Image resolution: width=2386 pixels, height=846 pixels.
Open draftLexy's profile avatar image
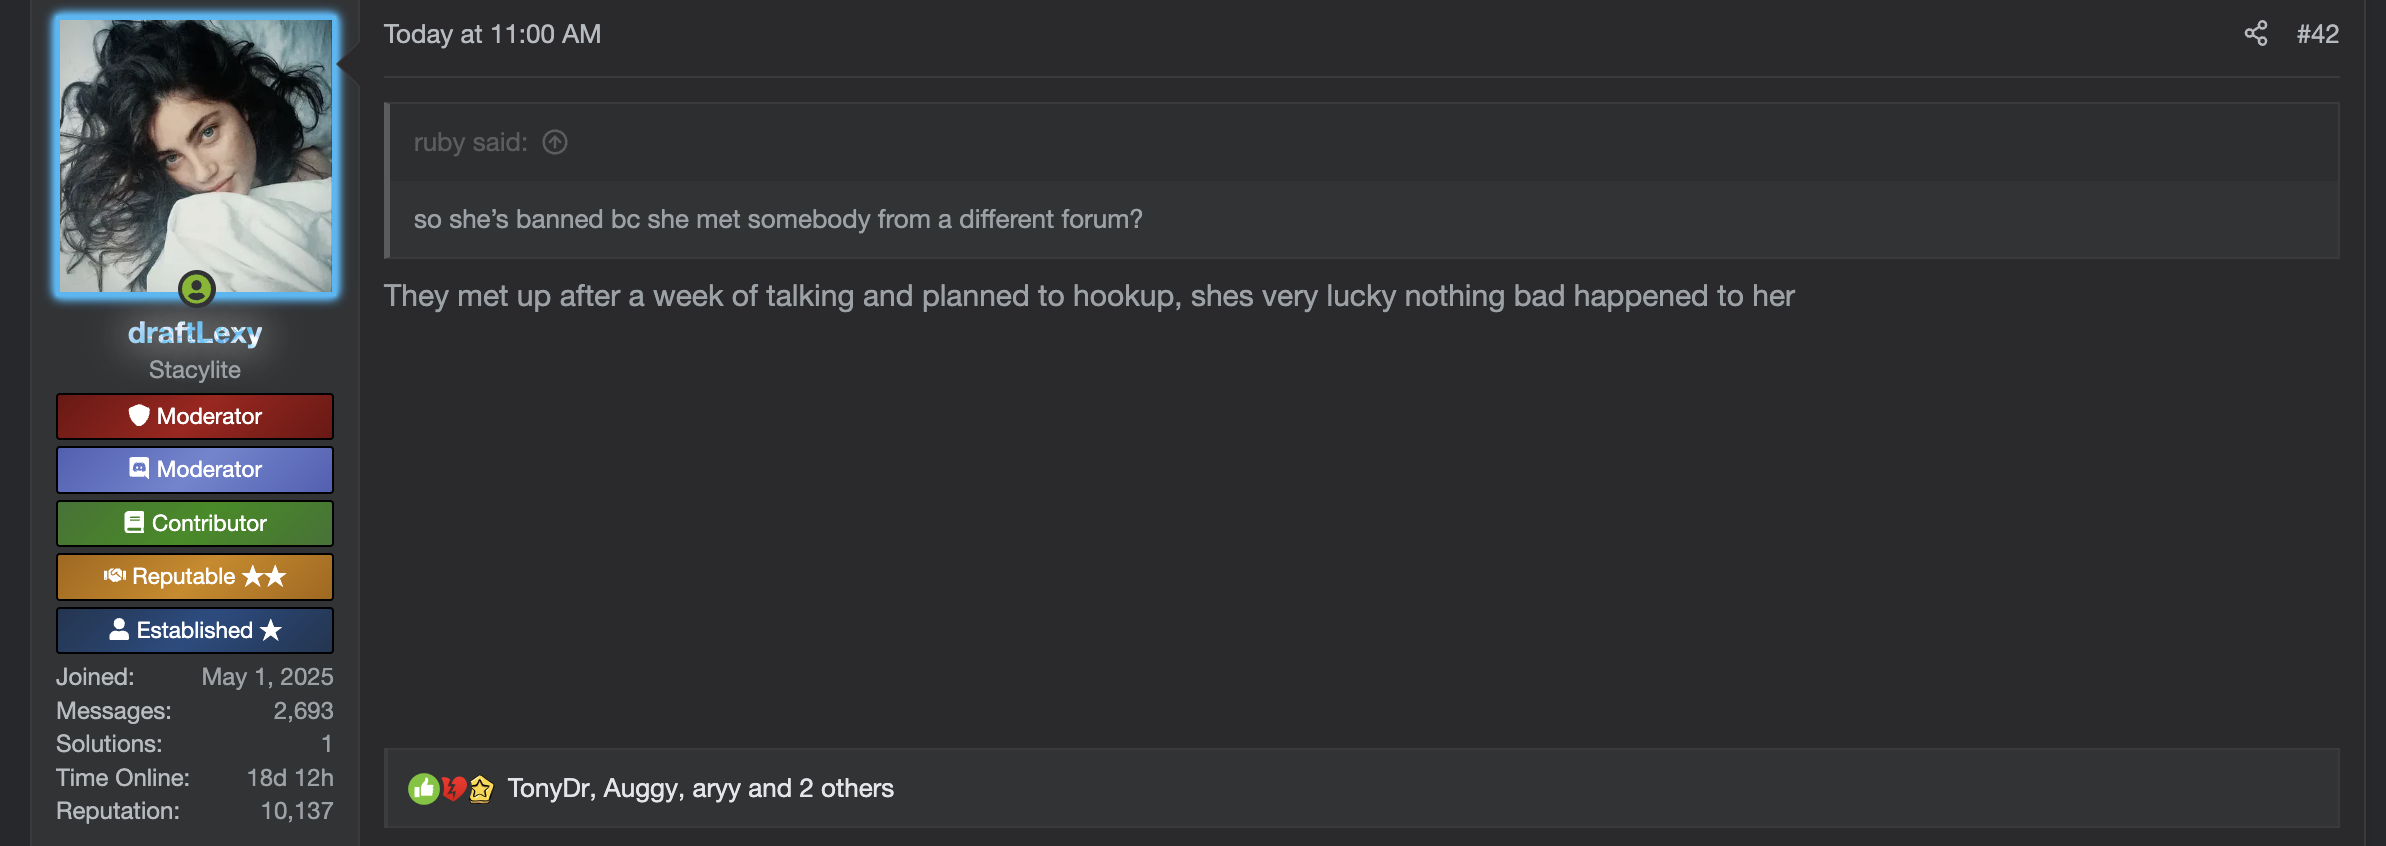click(x=196, y=155)
